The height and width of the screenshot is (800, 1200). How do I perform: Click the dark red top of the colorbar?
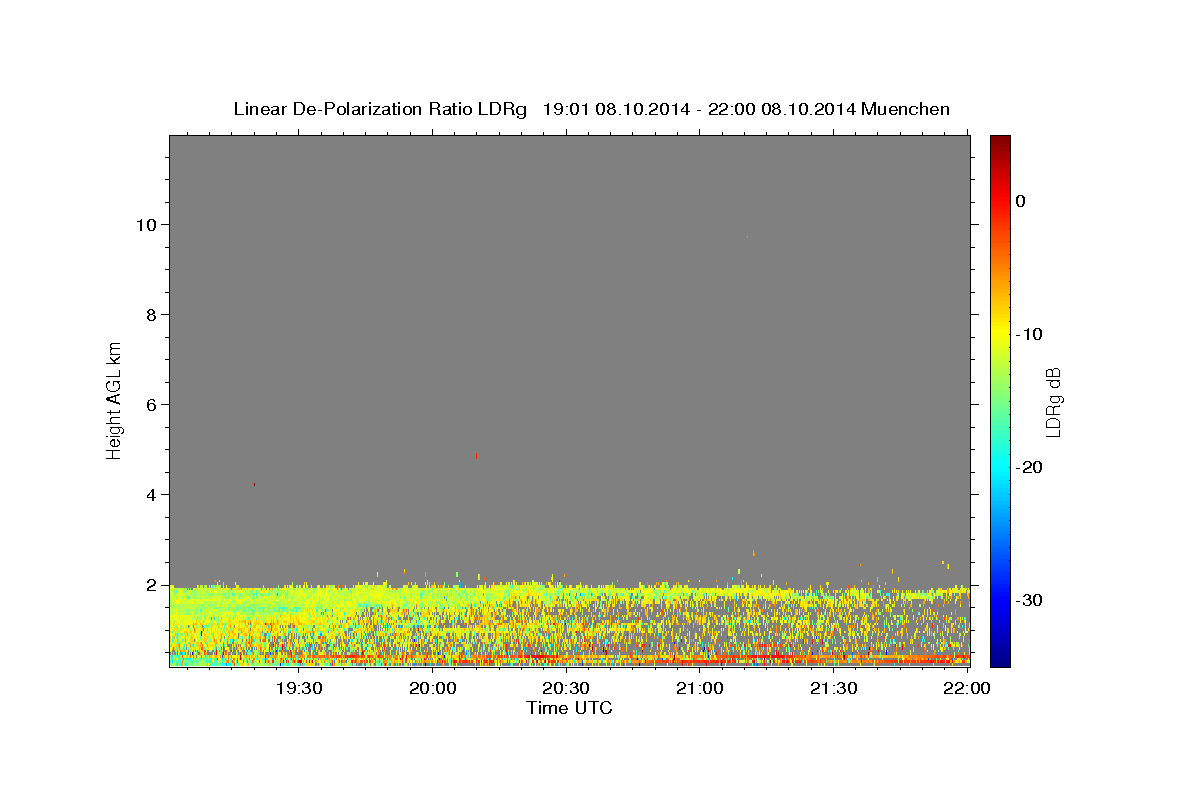point(1000,142)
